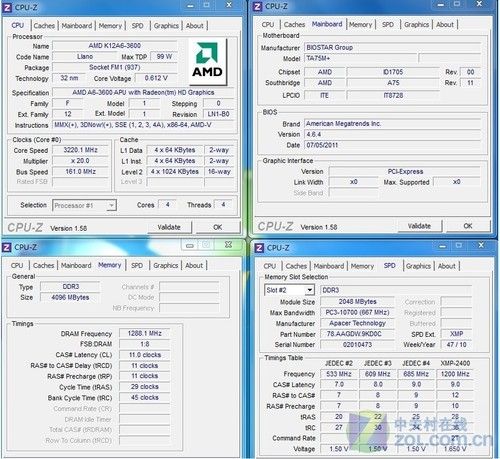
Task: Open Graphics tab in top-left CPU window
Action: (x=166, y=26)
